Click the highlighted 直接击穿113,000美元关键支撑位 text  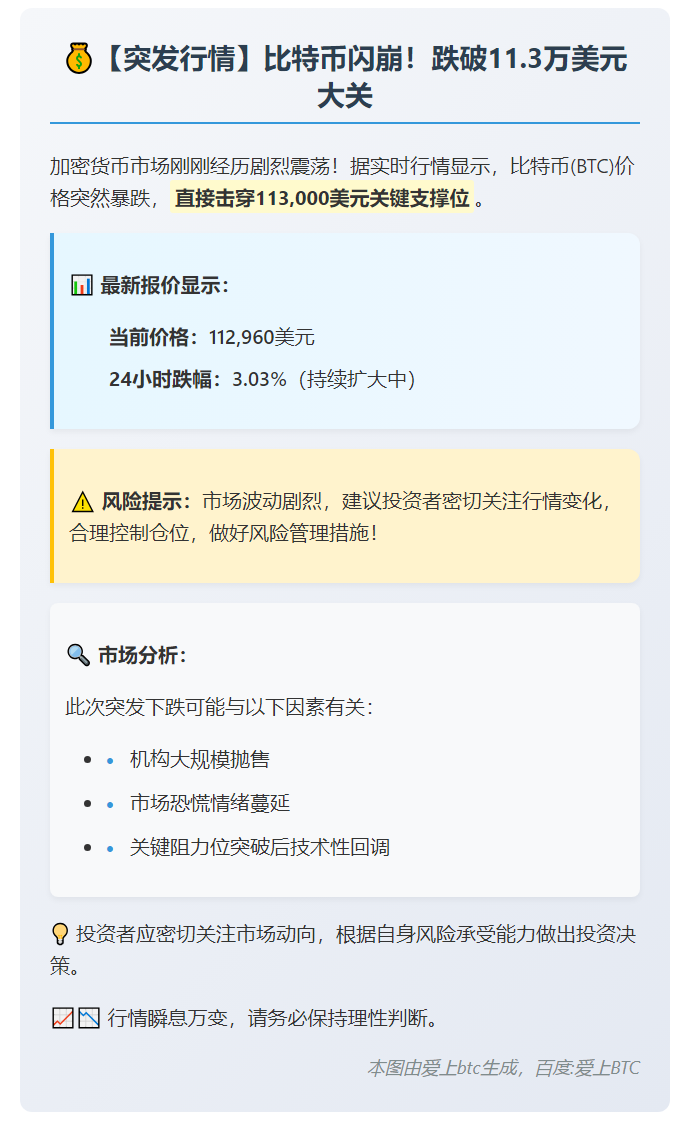(x=321, y=199)
